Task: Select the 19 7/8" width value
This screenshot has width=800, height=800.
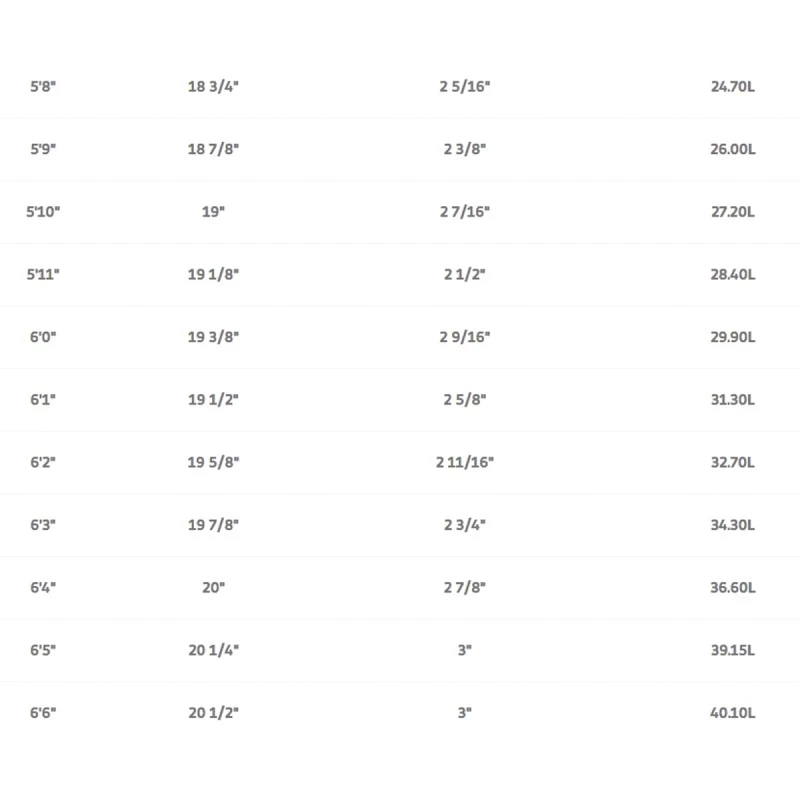Action: [213, 525]
